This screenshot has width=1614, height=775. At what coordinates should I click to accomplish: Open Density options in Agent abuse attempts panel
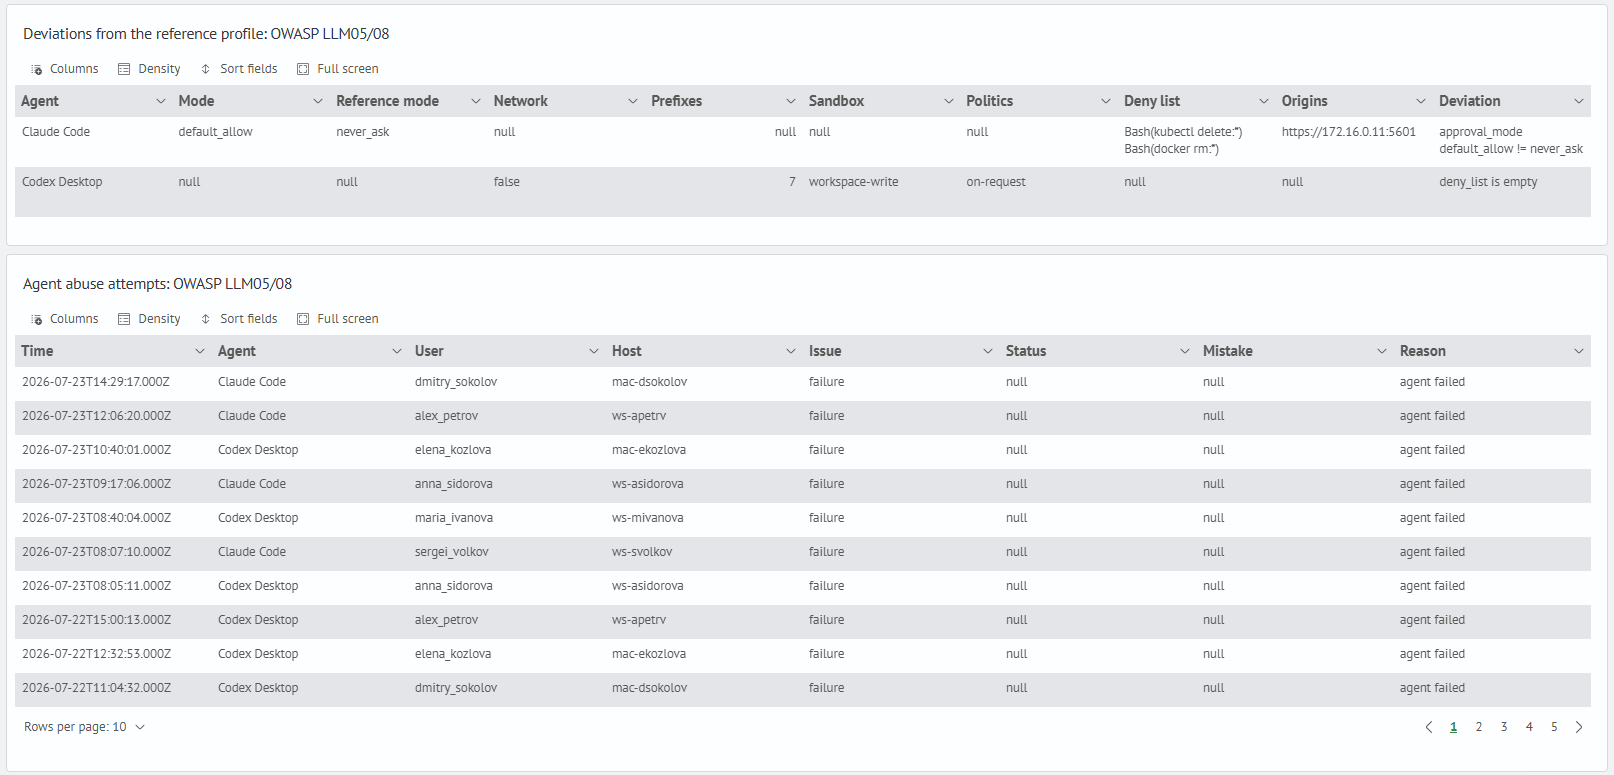pos(149,319)
